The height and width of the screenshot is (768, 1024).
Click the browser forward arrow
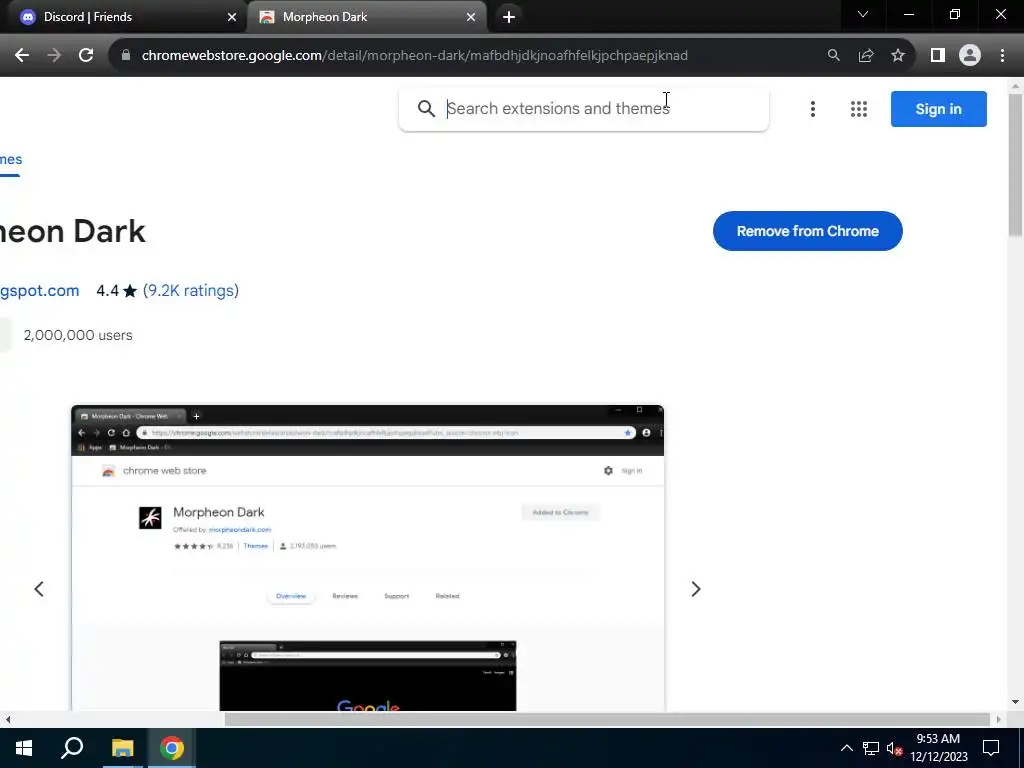[x=54, y=56]
